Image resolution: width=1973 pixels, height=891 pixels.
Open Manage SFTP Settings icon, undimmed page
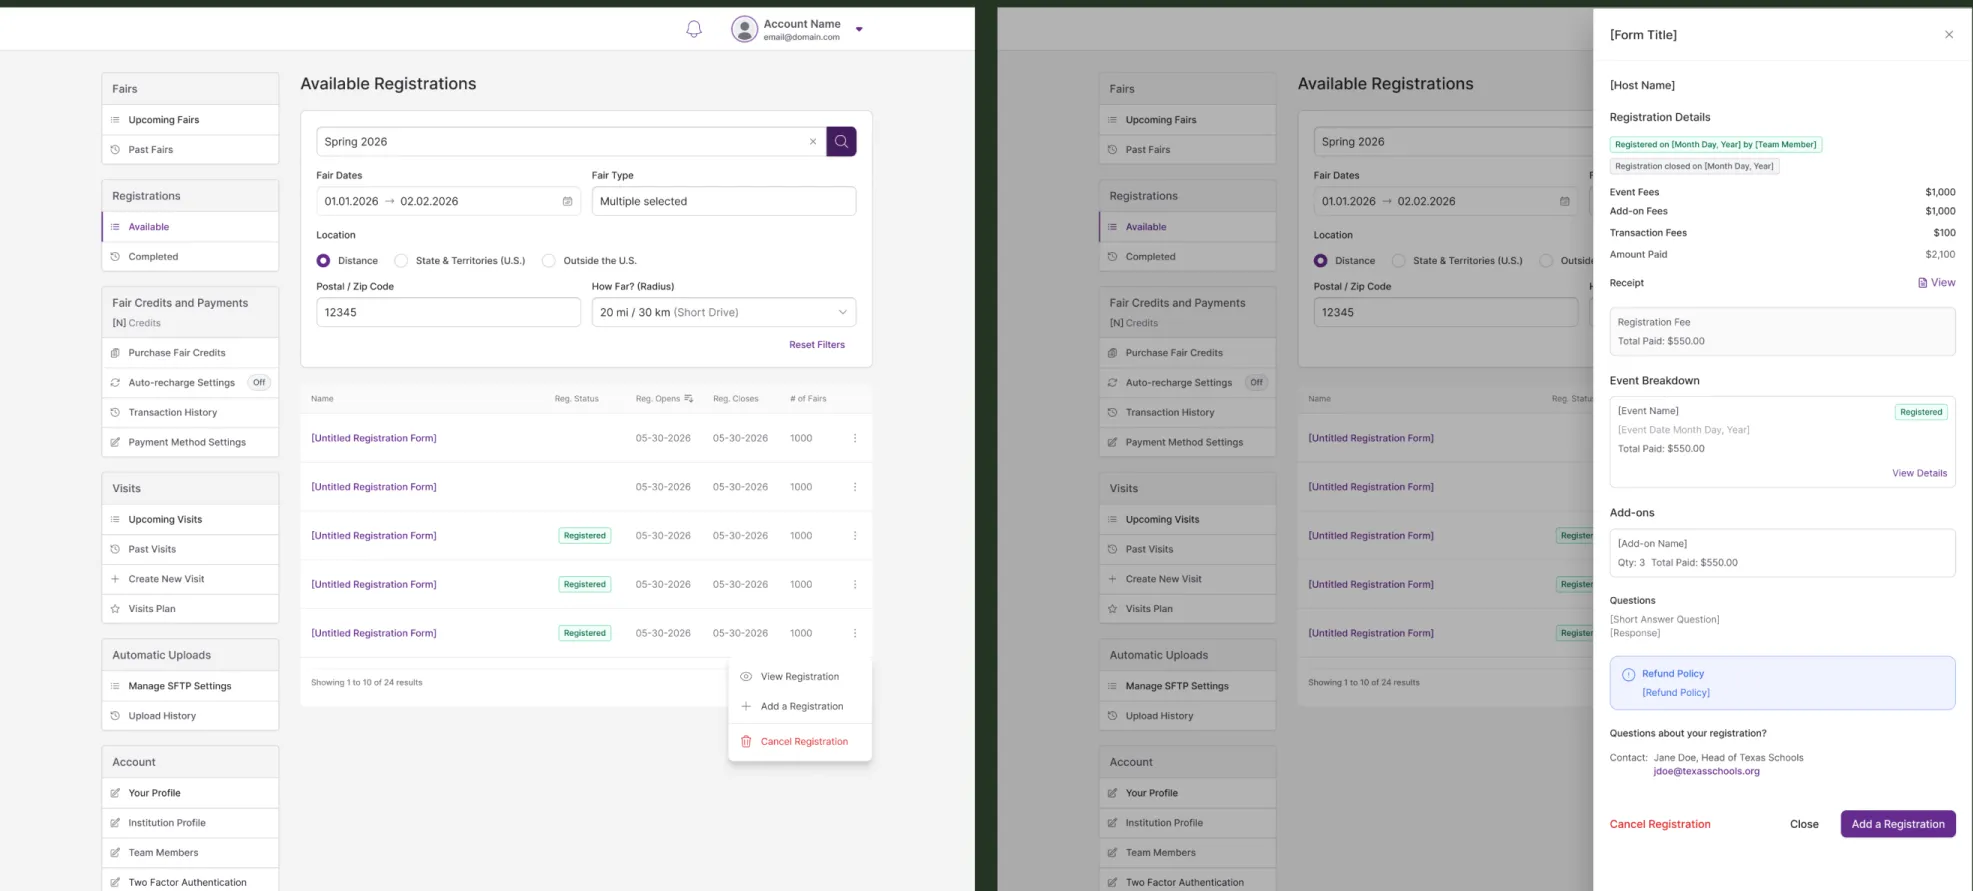click(x=115, y=686)
